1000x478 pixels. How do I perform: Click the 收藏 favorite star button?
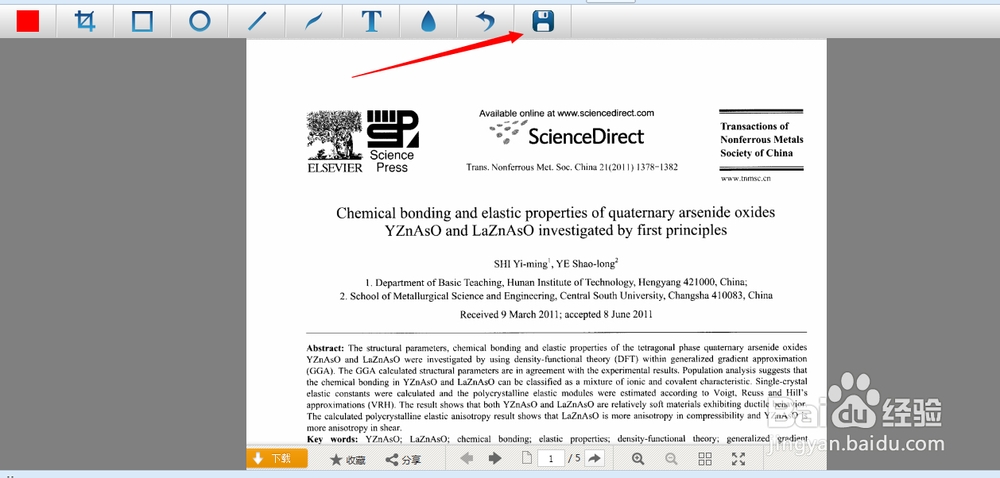348,460
